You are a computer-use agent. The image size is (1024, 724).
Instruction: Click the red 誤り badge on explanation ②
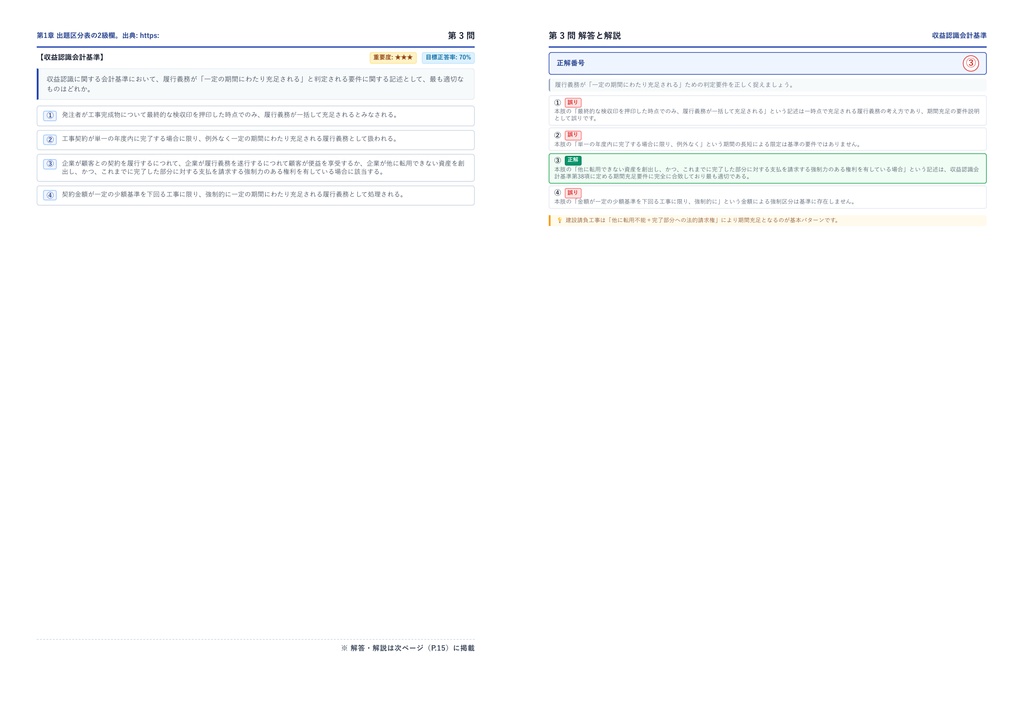tap(573, 135)
